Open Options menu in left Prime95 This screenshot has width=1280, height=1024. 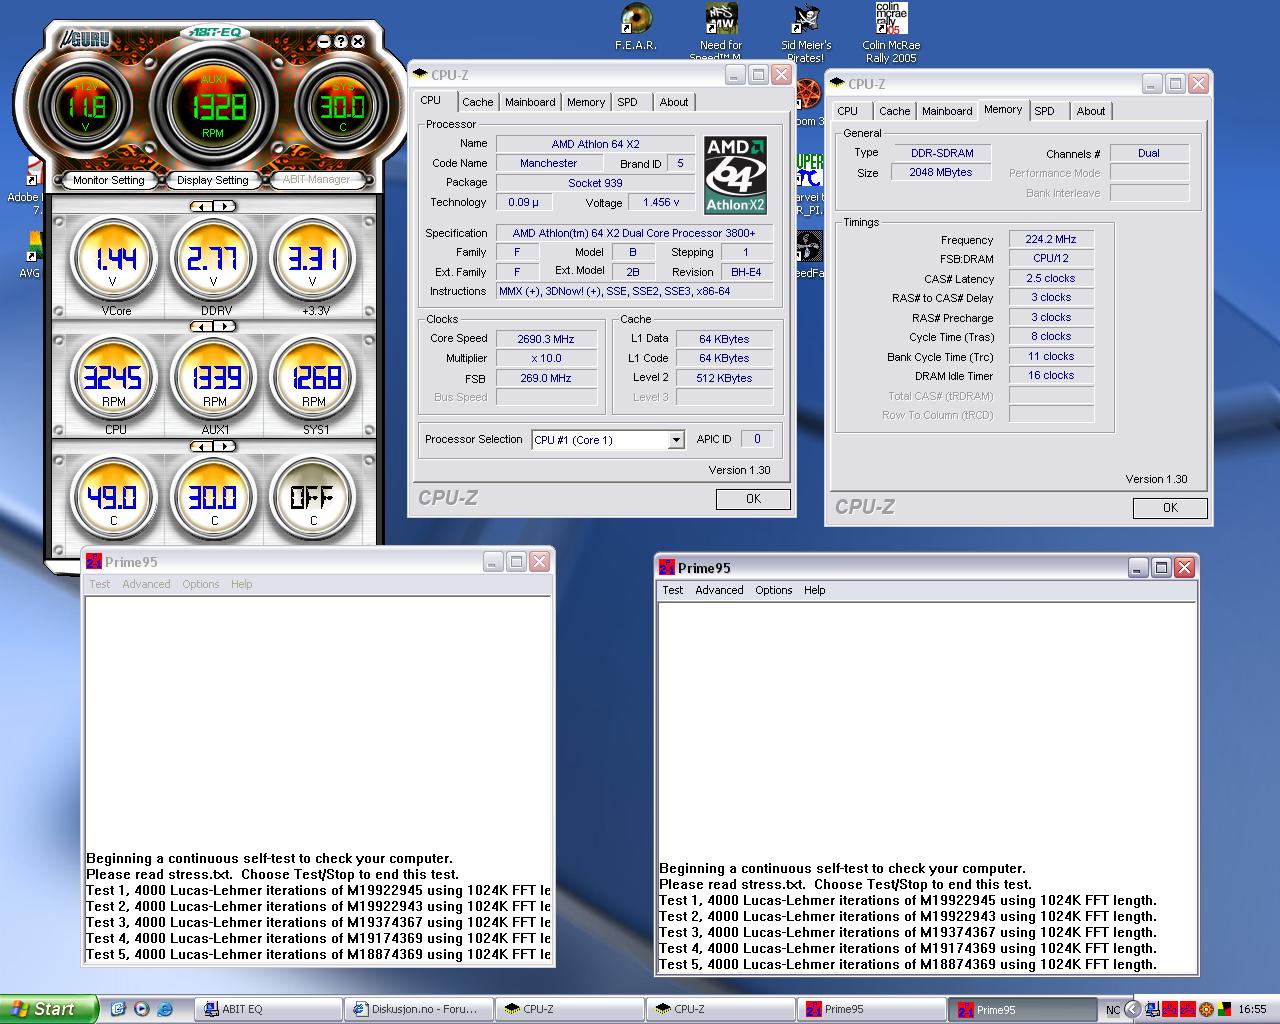click(x=201, y=584)
